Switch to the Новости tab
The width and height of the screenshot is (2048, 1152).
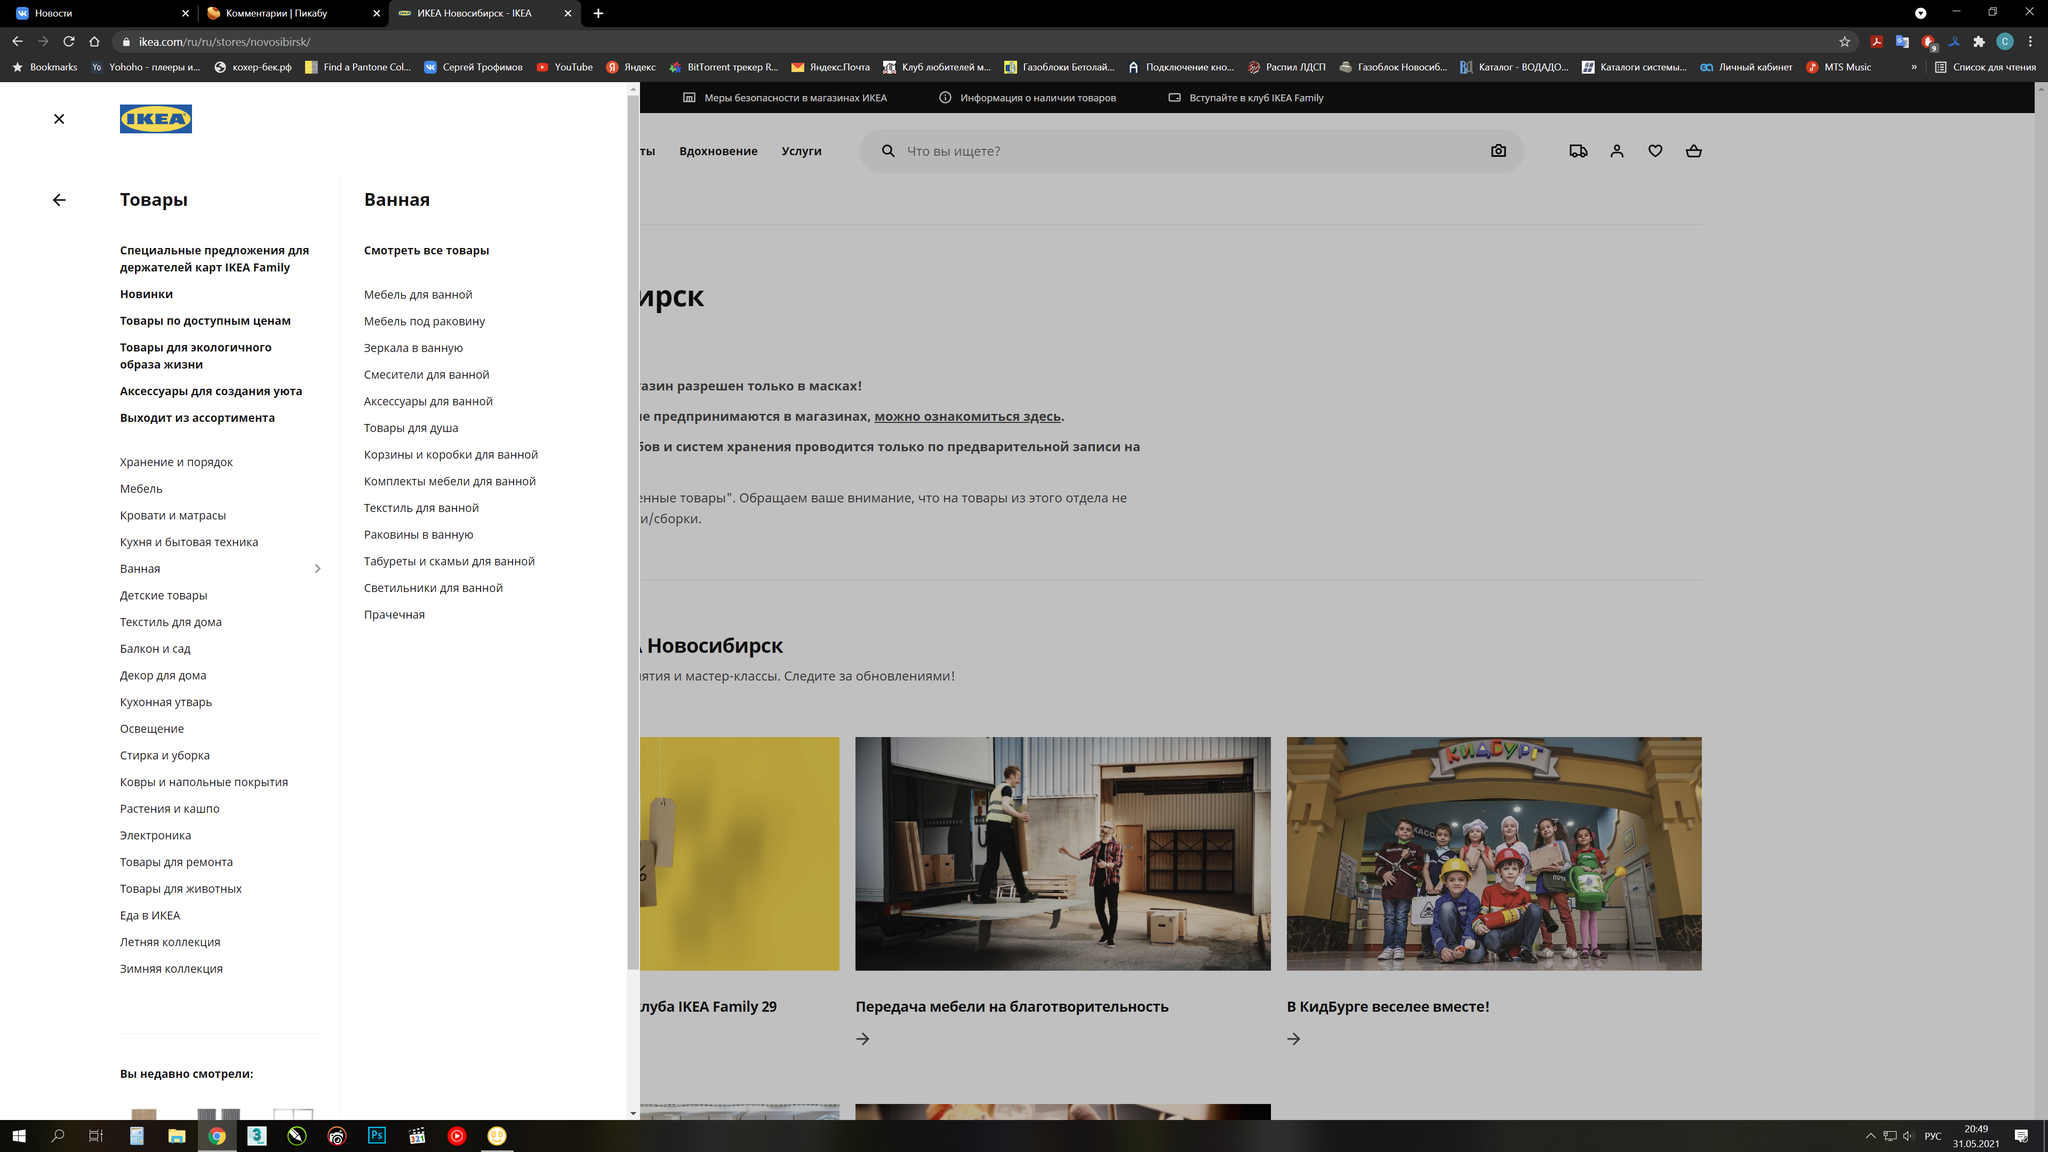pyautogui.click(x=100, y=13)
